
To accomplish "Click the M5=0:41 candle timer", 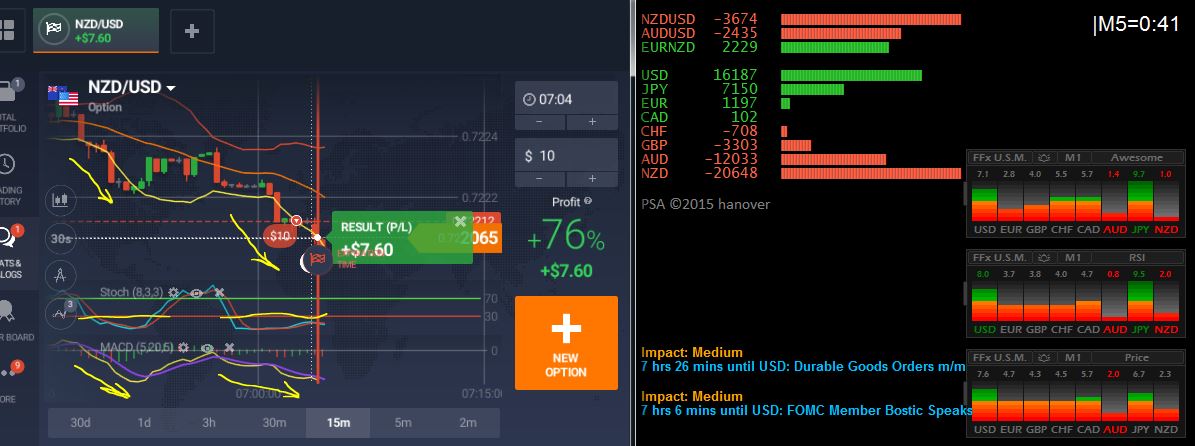I will click(x=1136, y=25).
